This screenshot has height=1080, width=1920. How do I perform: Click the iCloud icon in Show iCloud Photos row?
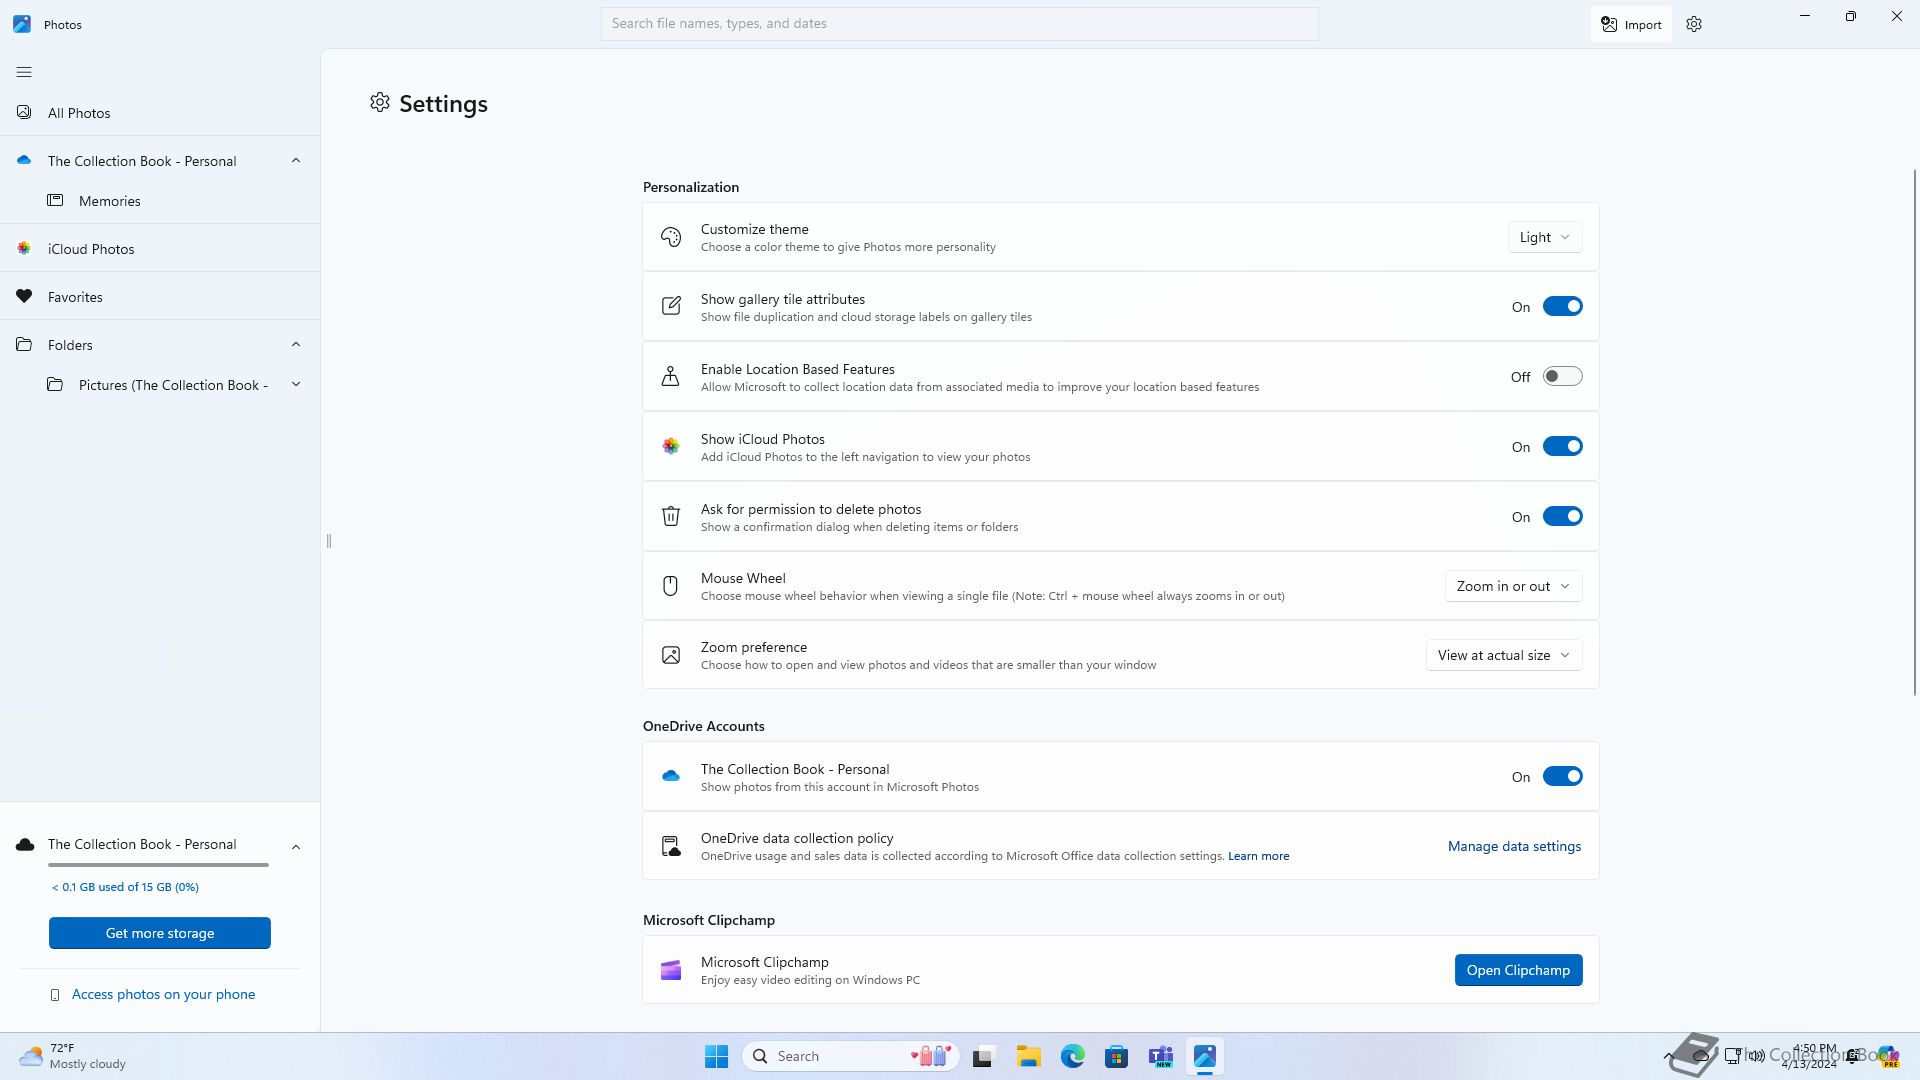[x=671, y=446]
